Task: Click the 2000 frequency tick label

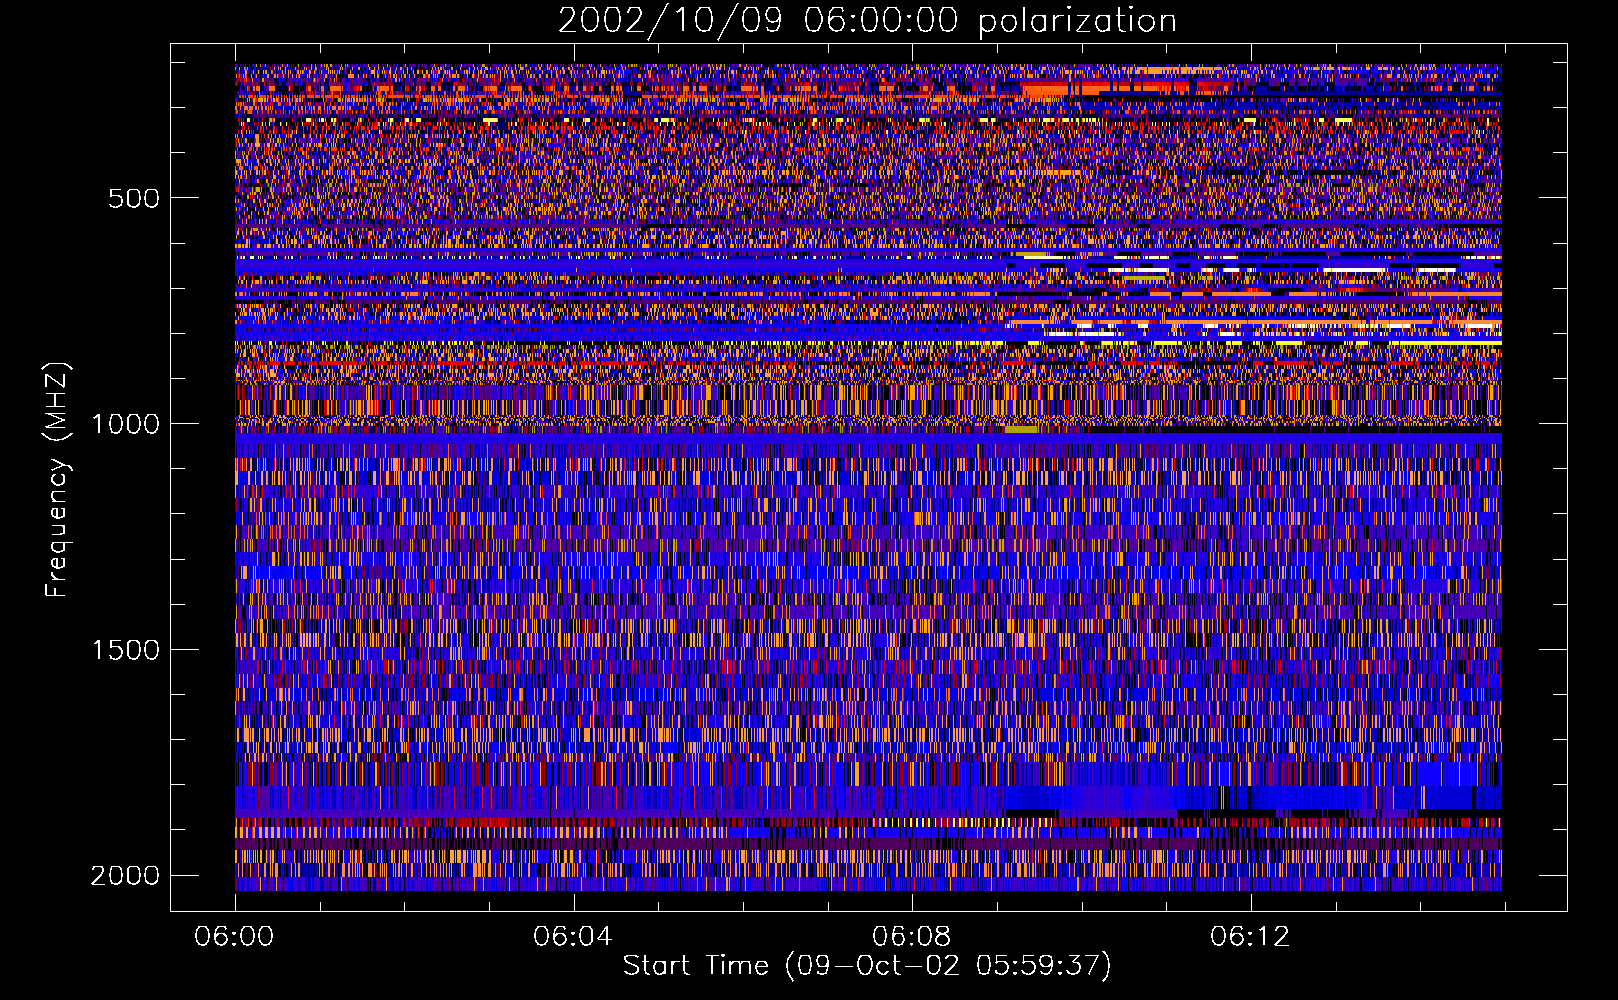Action: click(125, 876)
